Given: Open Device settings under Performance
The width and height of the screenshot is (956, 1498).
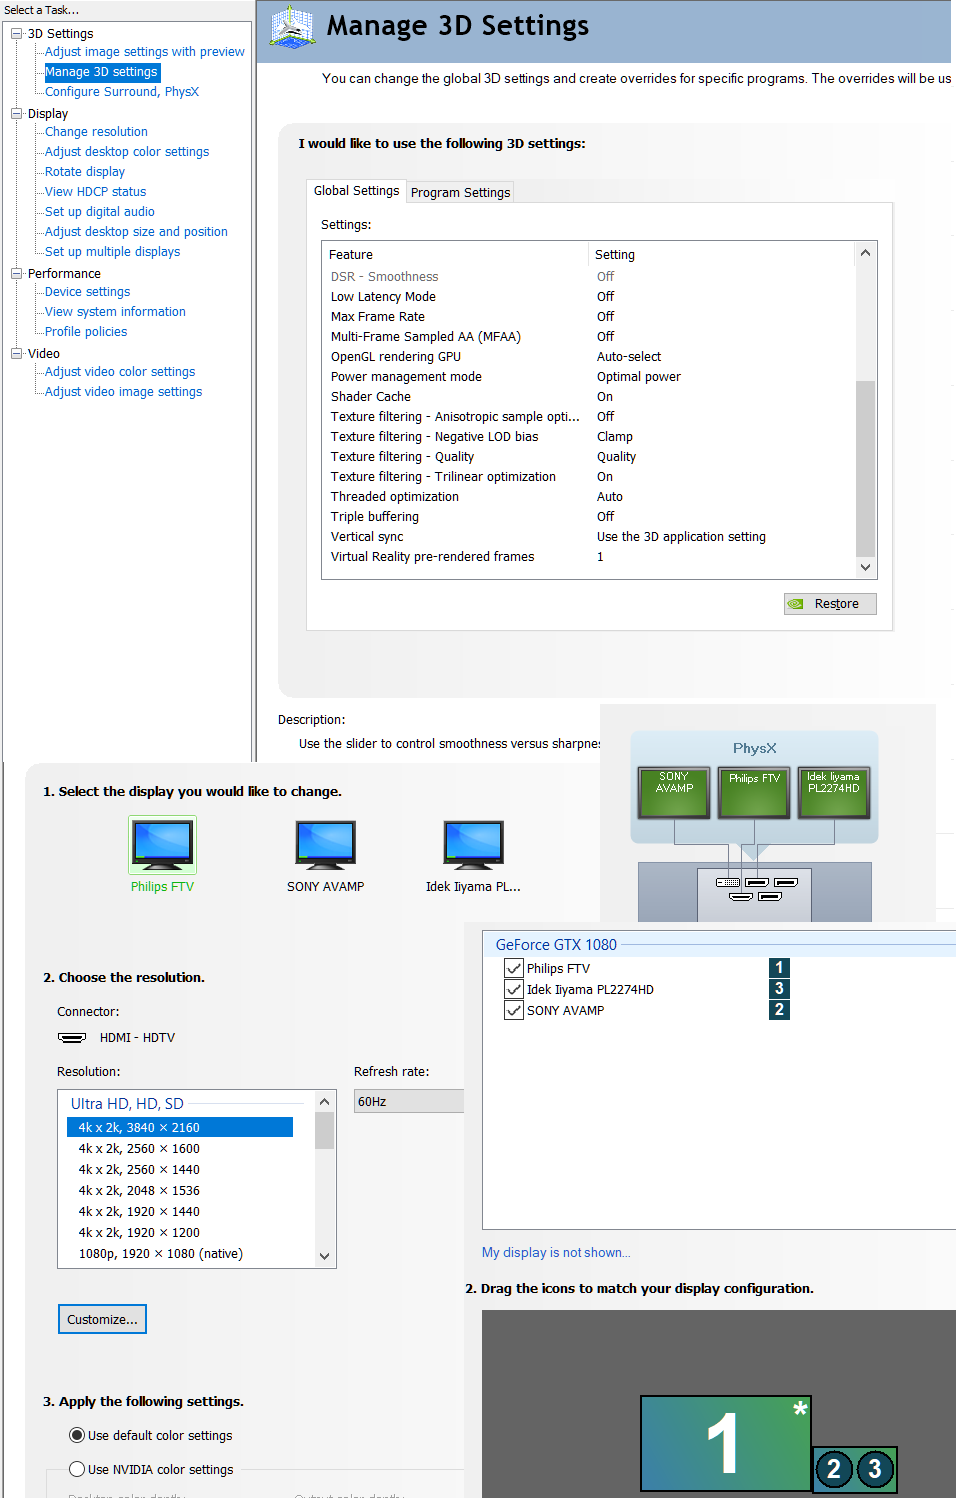Looking at the screenshot, I should 88,292.
